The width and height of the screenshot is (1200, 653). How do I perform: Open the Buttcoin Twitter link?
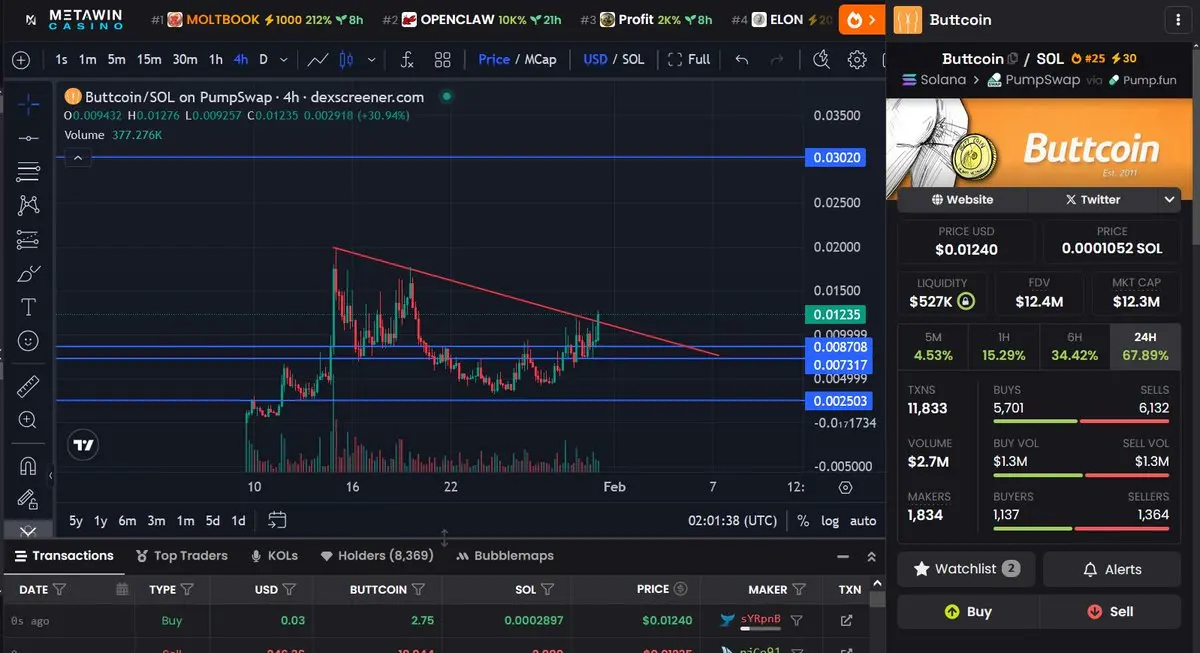pos(1092,200)
